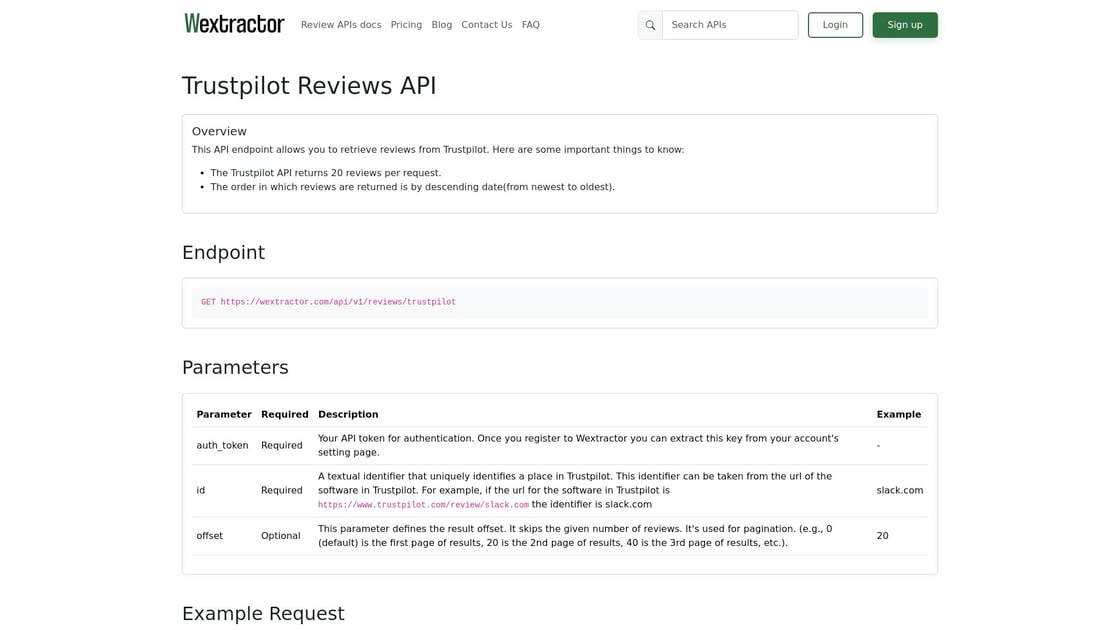The image size is (1120, 630).
Task: Select the offset parameter name
Action: tap(209, 536)
